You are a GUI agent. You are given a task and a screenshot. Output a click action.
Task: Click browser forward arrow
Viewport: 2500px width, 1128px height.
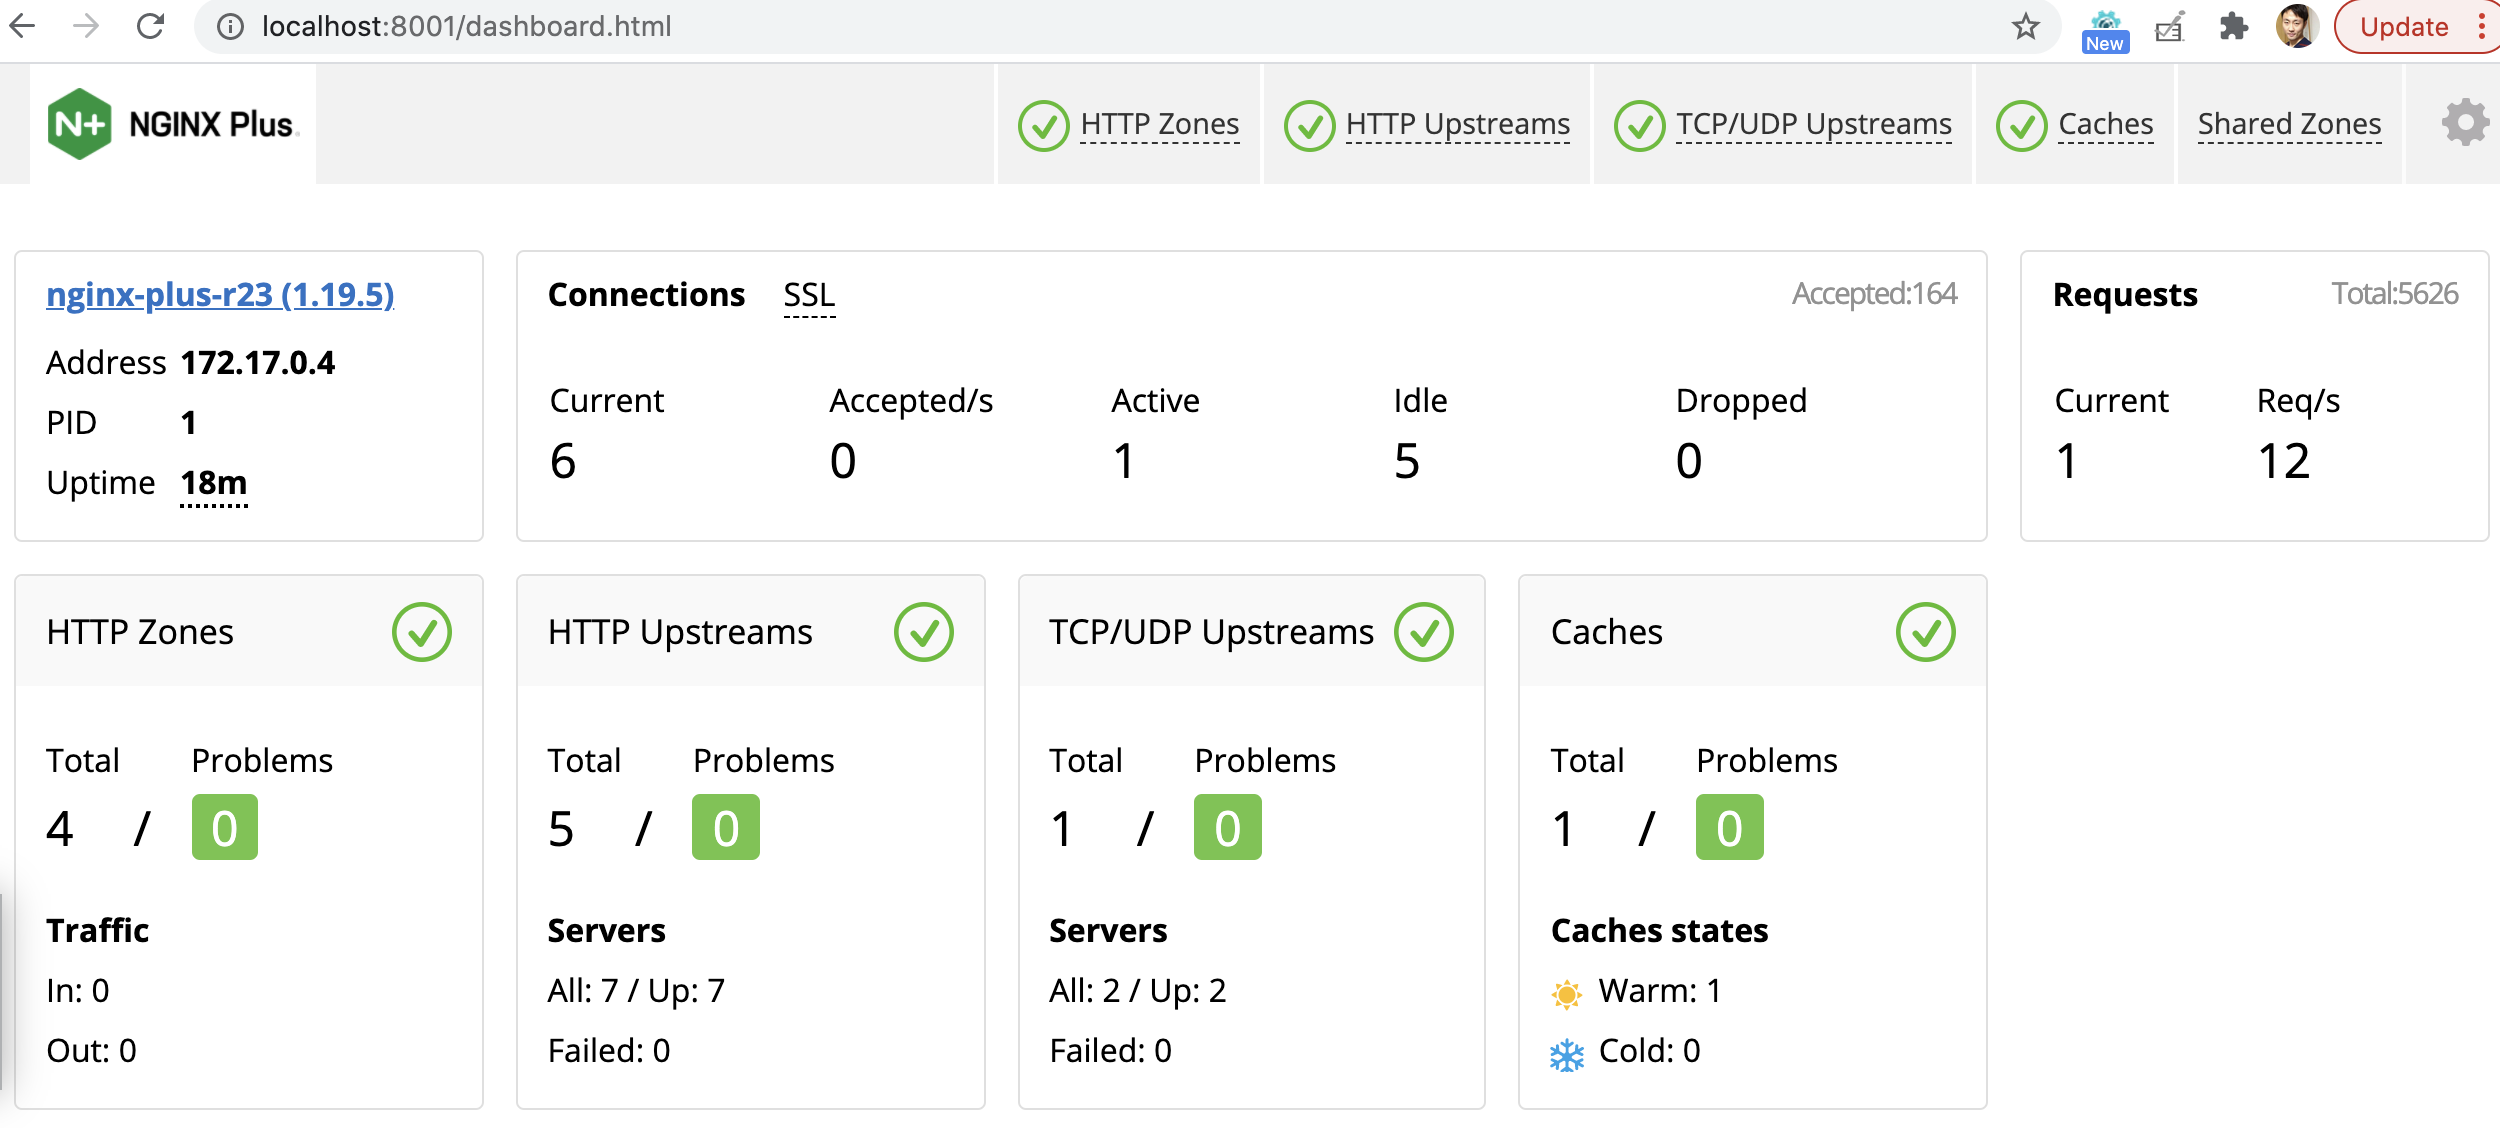pos(87,26)
